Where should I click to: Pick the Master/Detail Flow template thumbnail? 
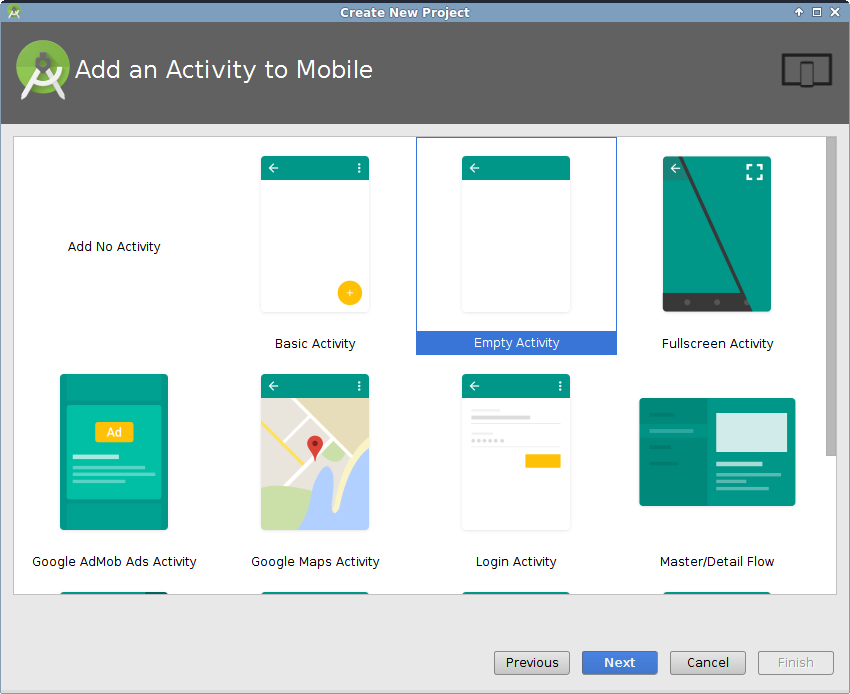click(717, 452)
